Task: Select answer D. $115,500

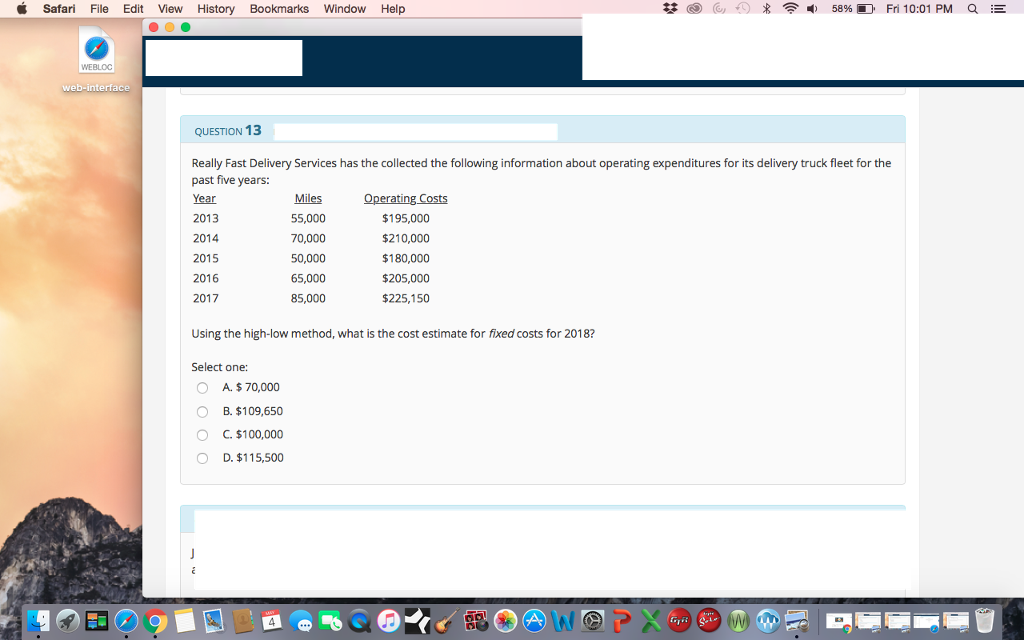Action: point(202,457)
